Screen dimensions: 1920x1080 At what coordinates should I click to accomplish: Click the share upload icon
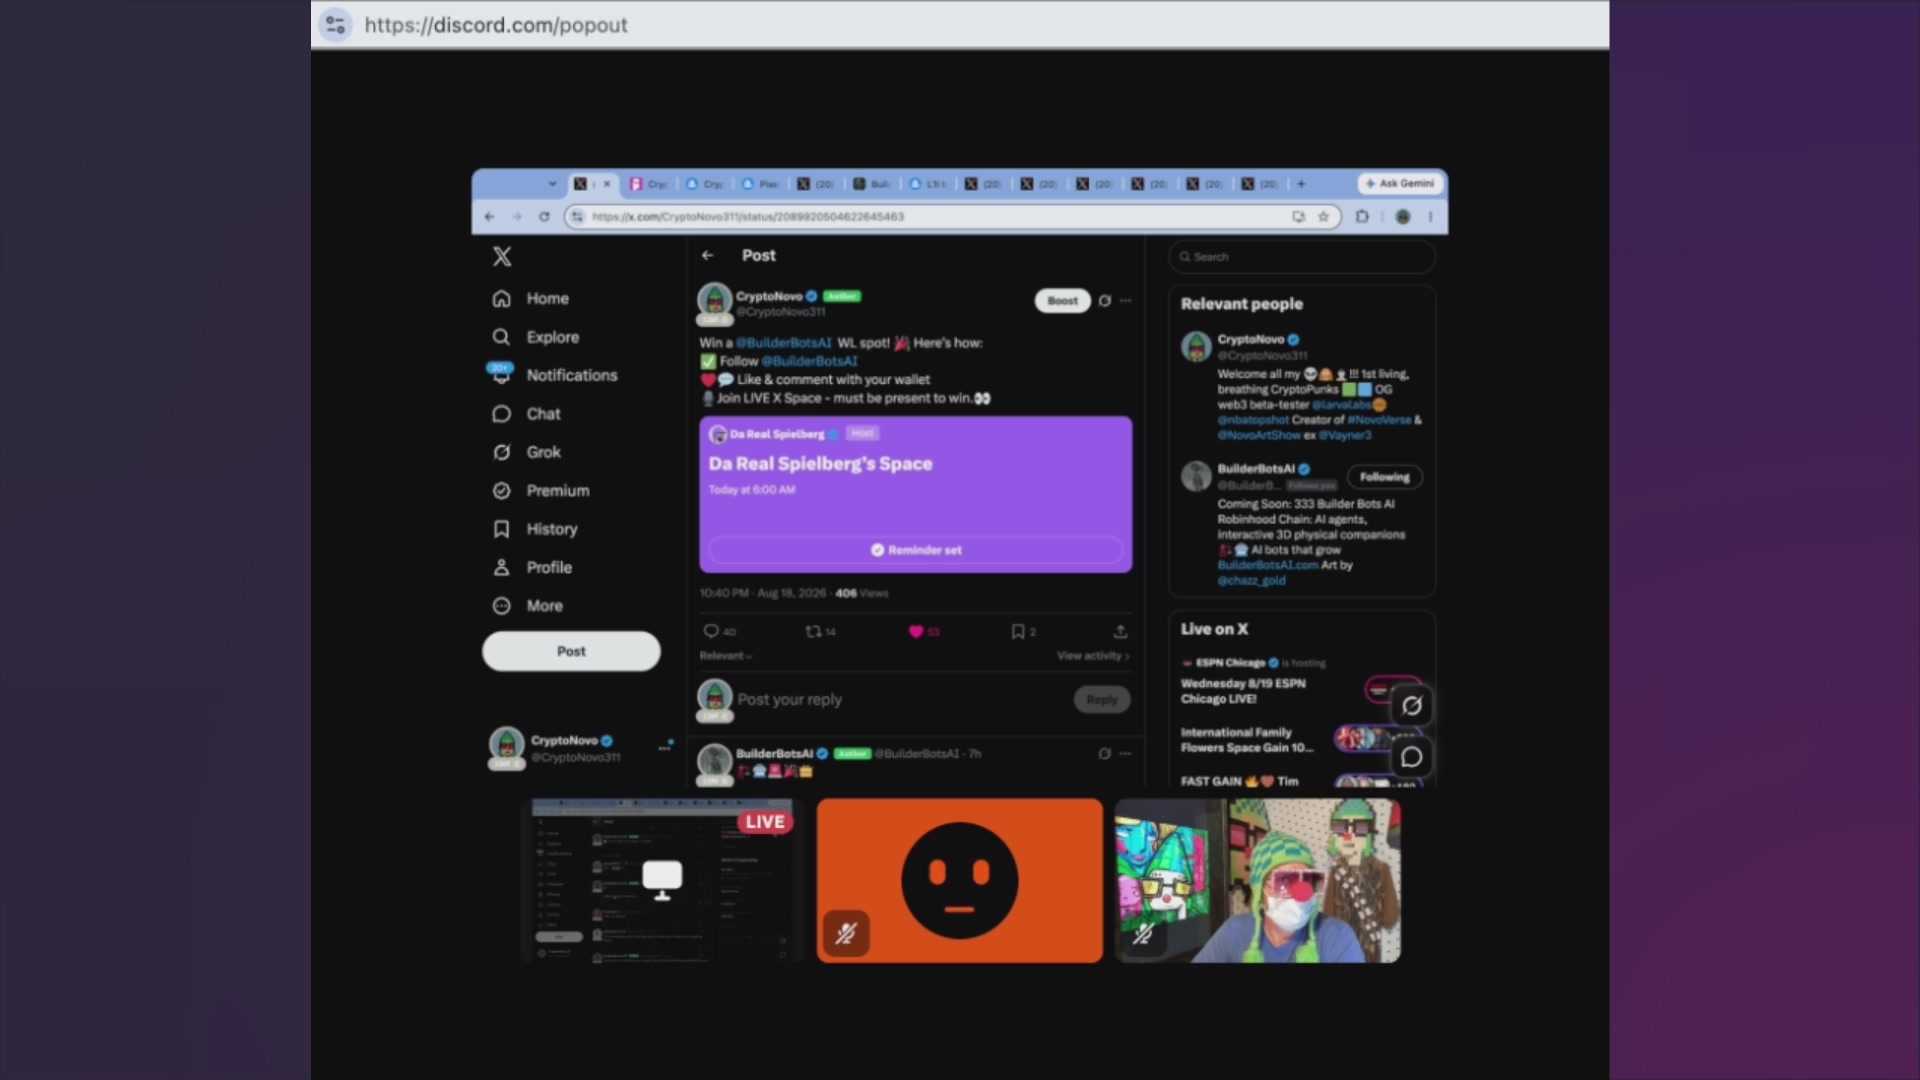pos(1120,631)
